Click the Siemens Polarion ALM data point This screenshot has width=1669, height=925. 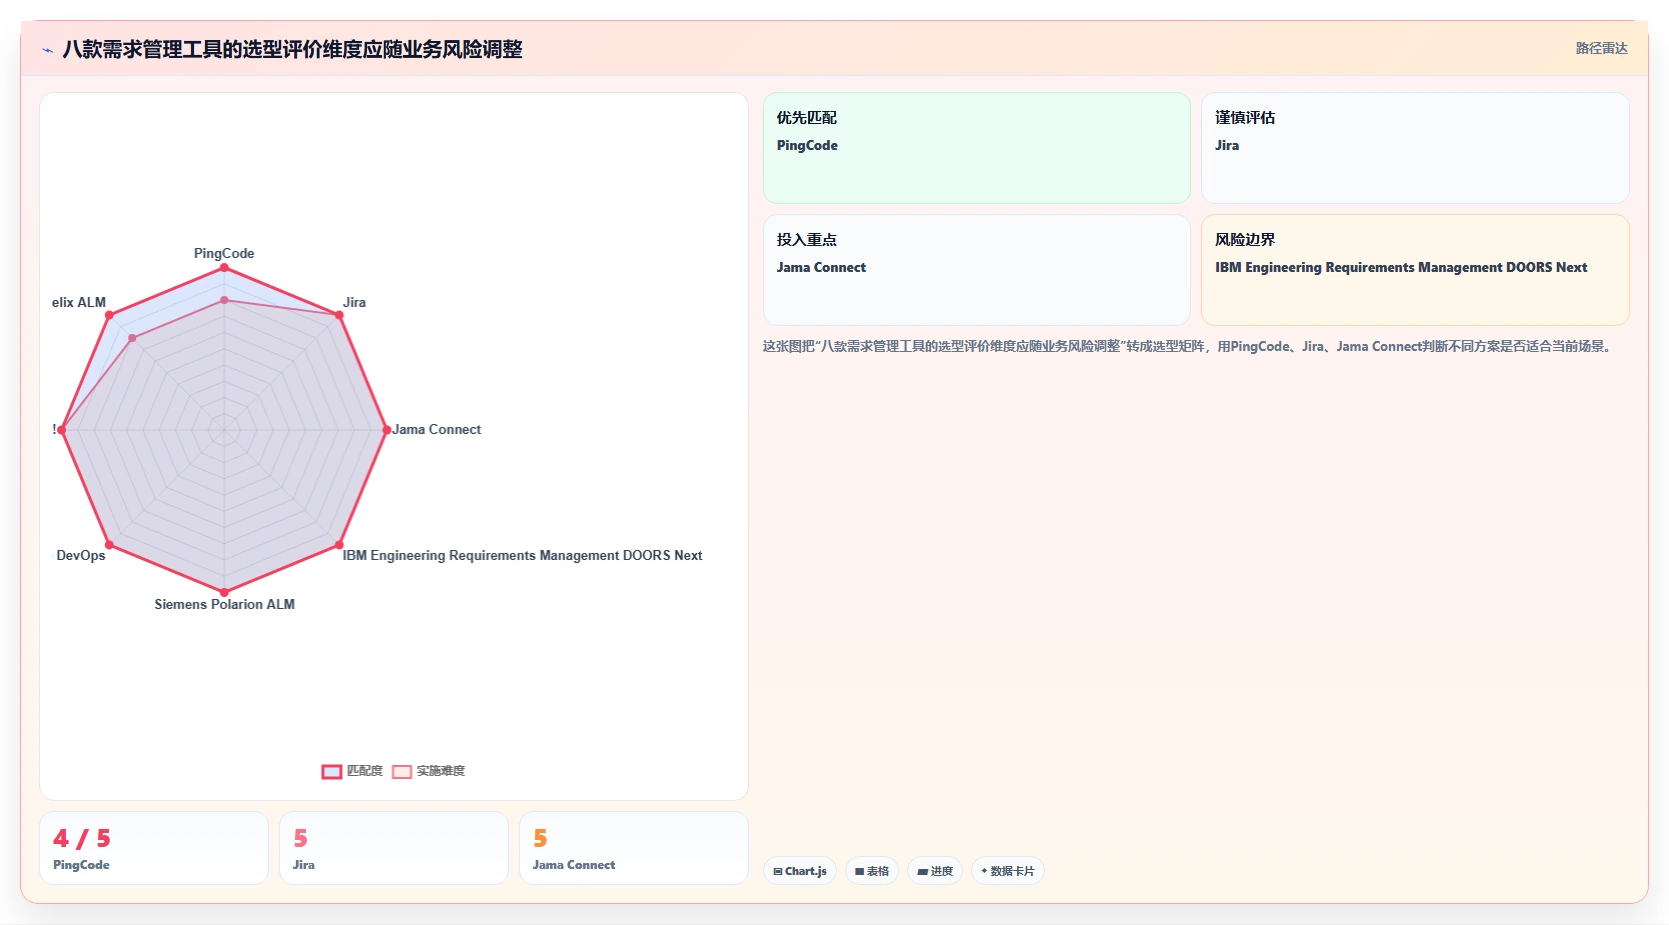[224, 592]
